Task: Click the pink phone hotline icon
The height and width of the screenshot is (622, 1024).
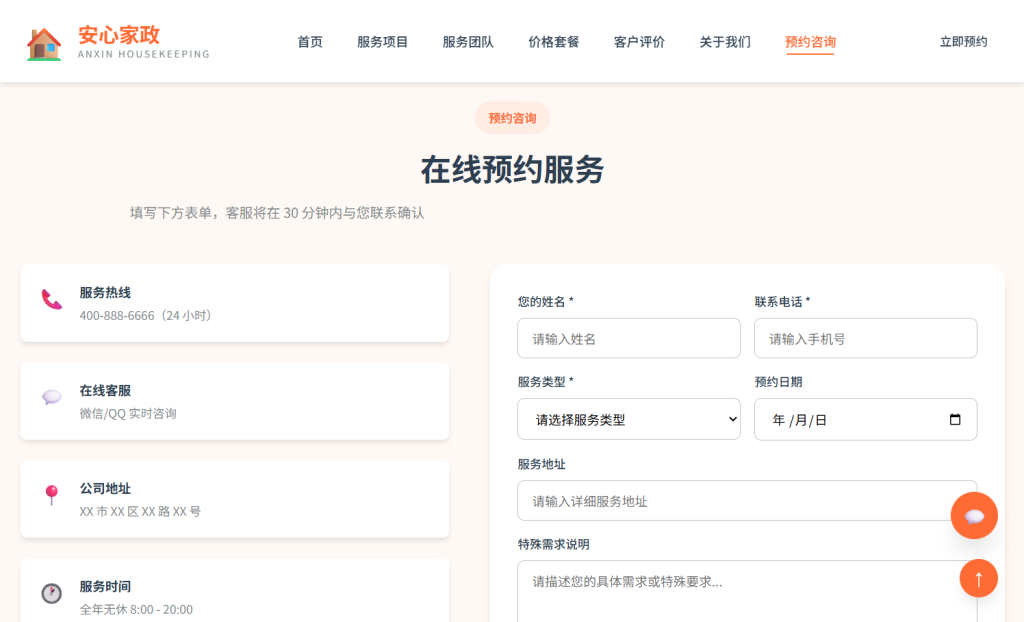Action: [52, 299]
